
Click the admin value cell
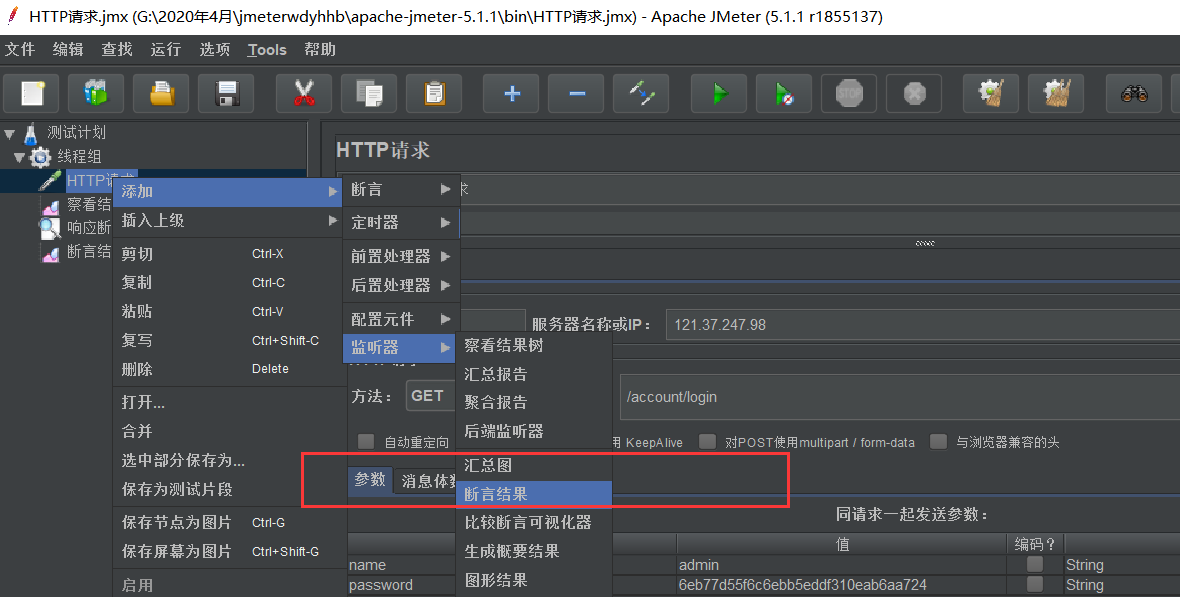pyautogui.click(x=841, y=565)
